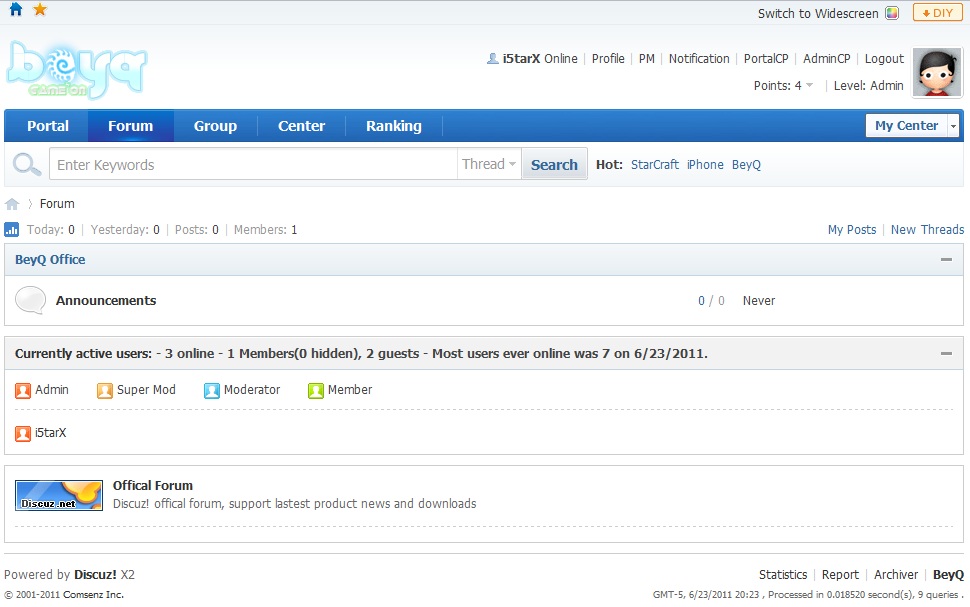
Task: Open the user avatar picture
Action: (937, 73)
